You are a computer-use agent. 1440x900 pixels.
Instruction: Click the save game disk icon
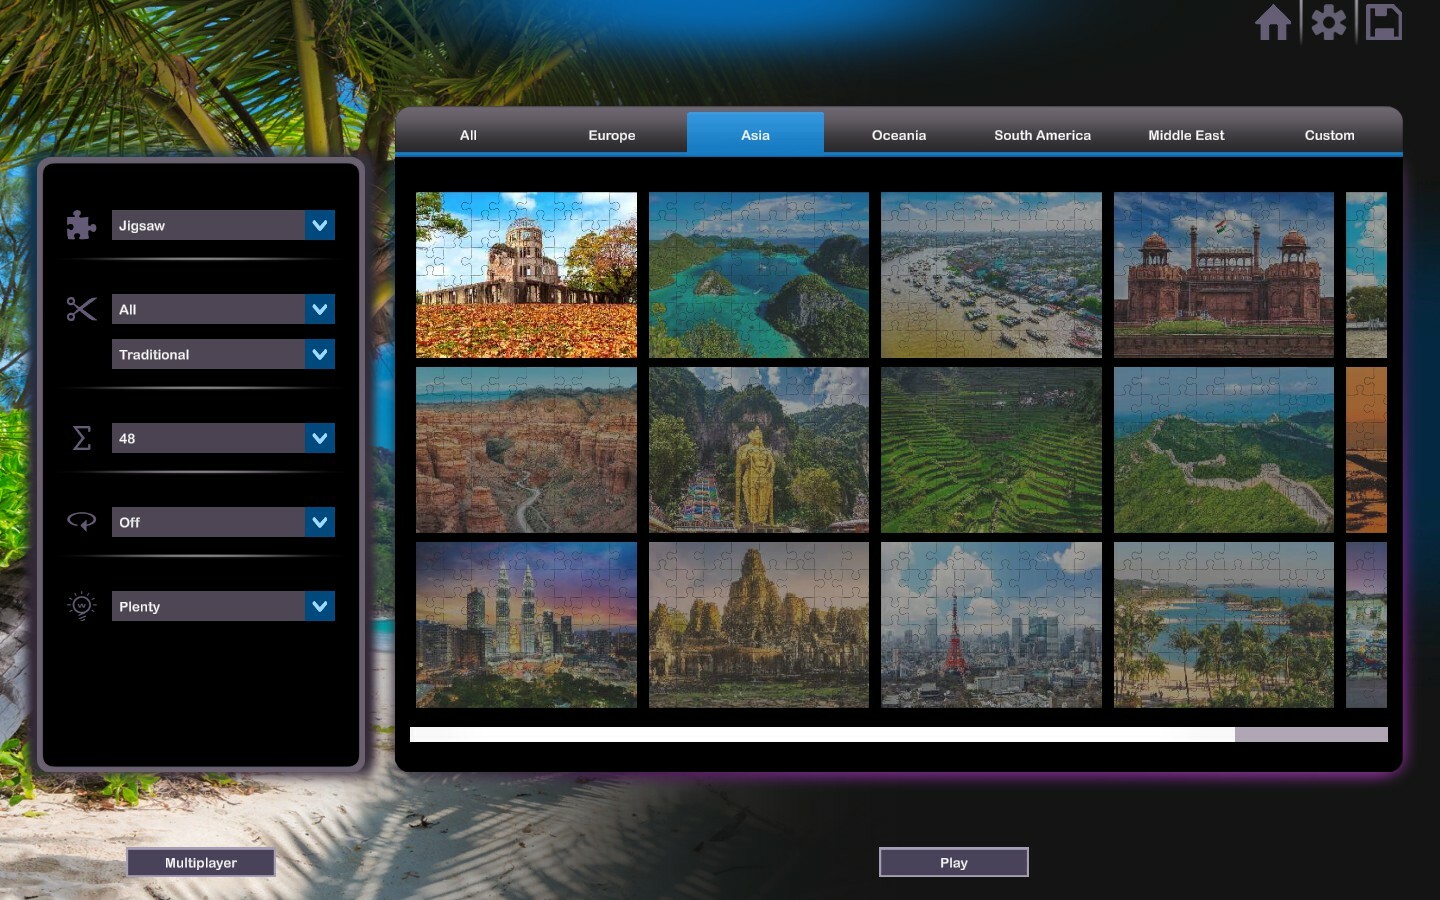coord(1384,21)
